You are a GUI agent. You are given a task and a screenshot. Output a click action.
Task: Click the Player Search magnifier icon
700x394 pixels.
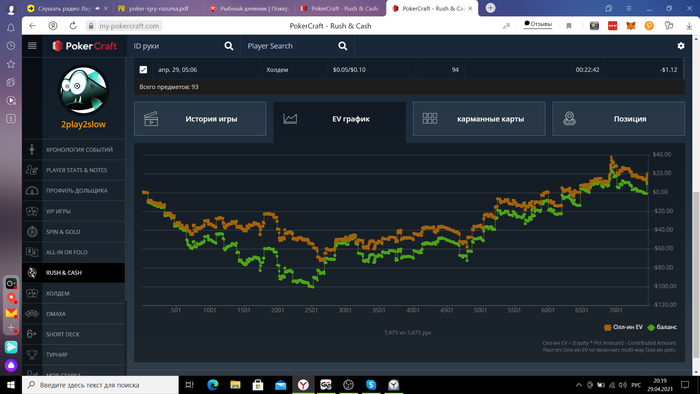click(342, 46)
